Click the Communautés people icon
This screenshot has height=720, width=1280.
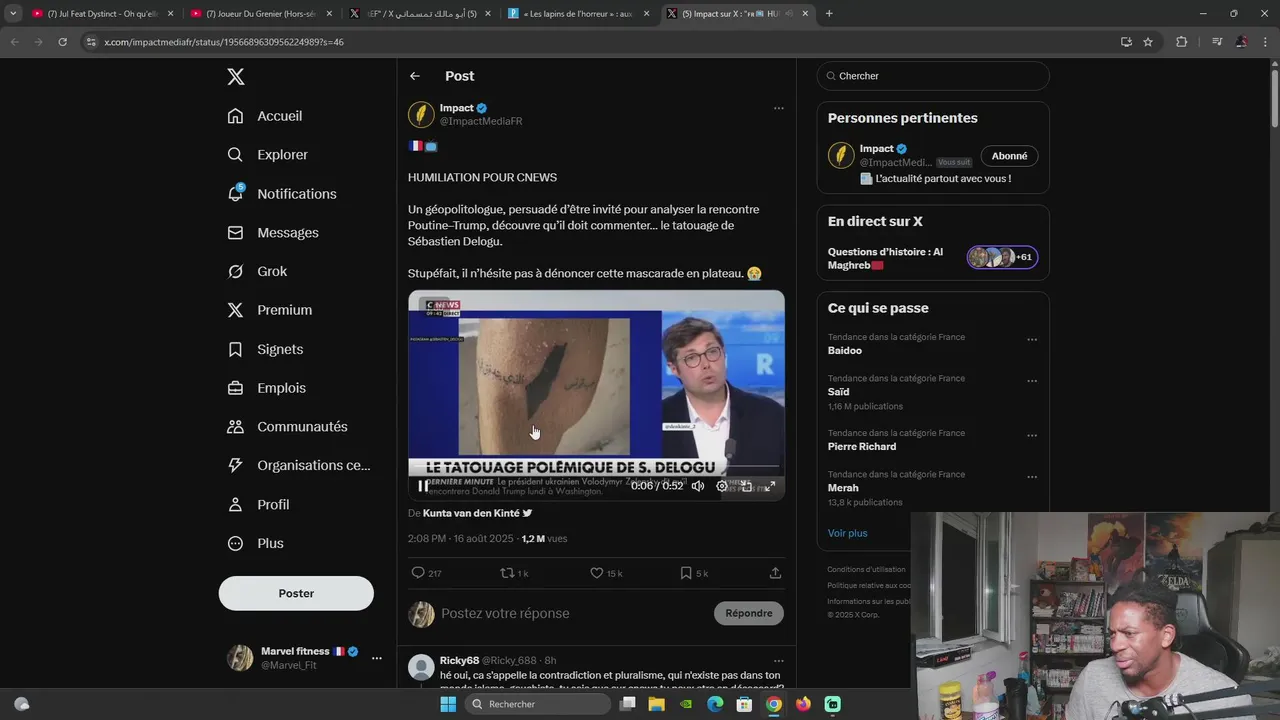tap(235, 427)
